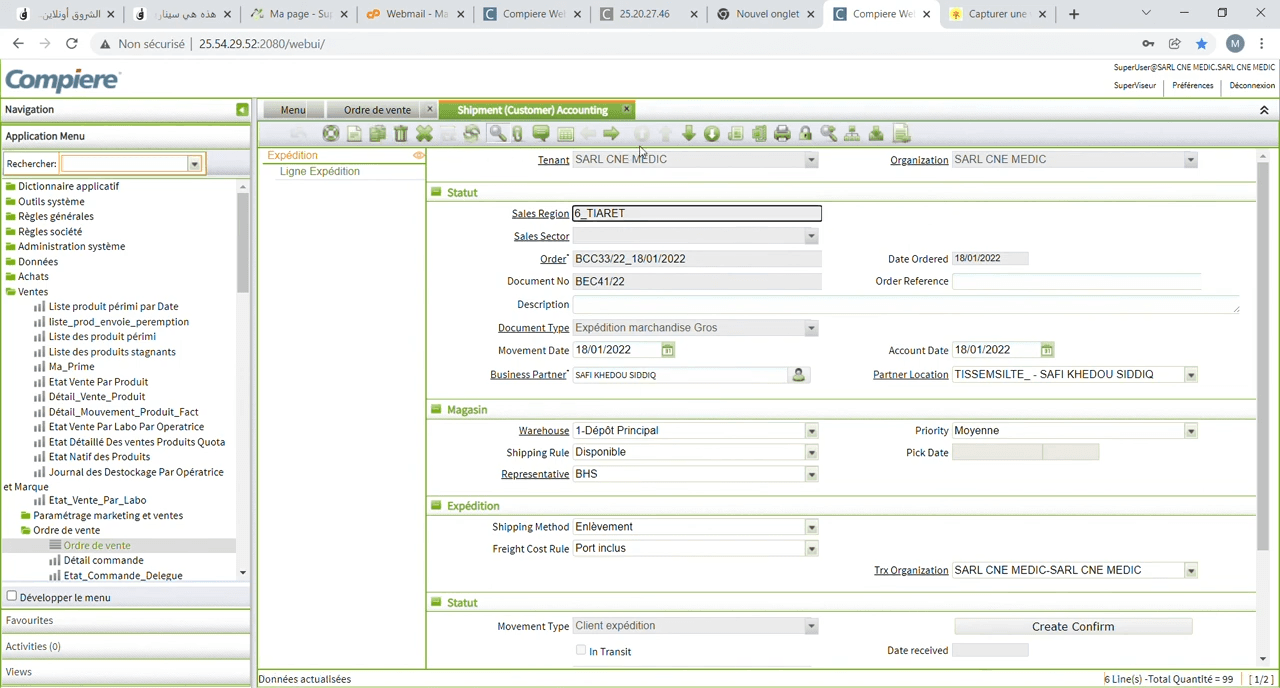This screenshot has width=1280, height=688.
Task: Toggle grid view from the toolbar
Action: point(565,133)
